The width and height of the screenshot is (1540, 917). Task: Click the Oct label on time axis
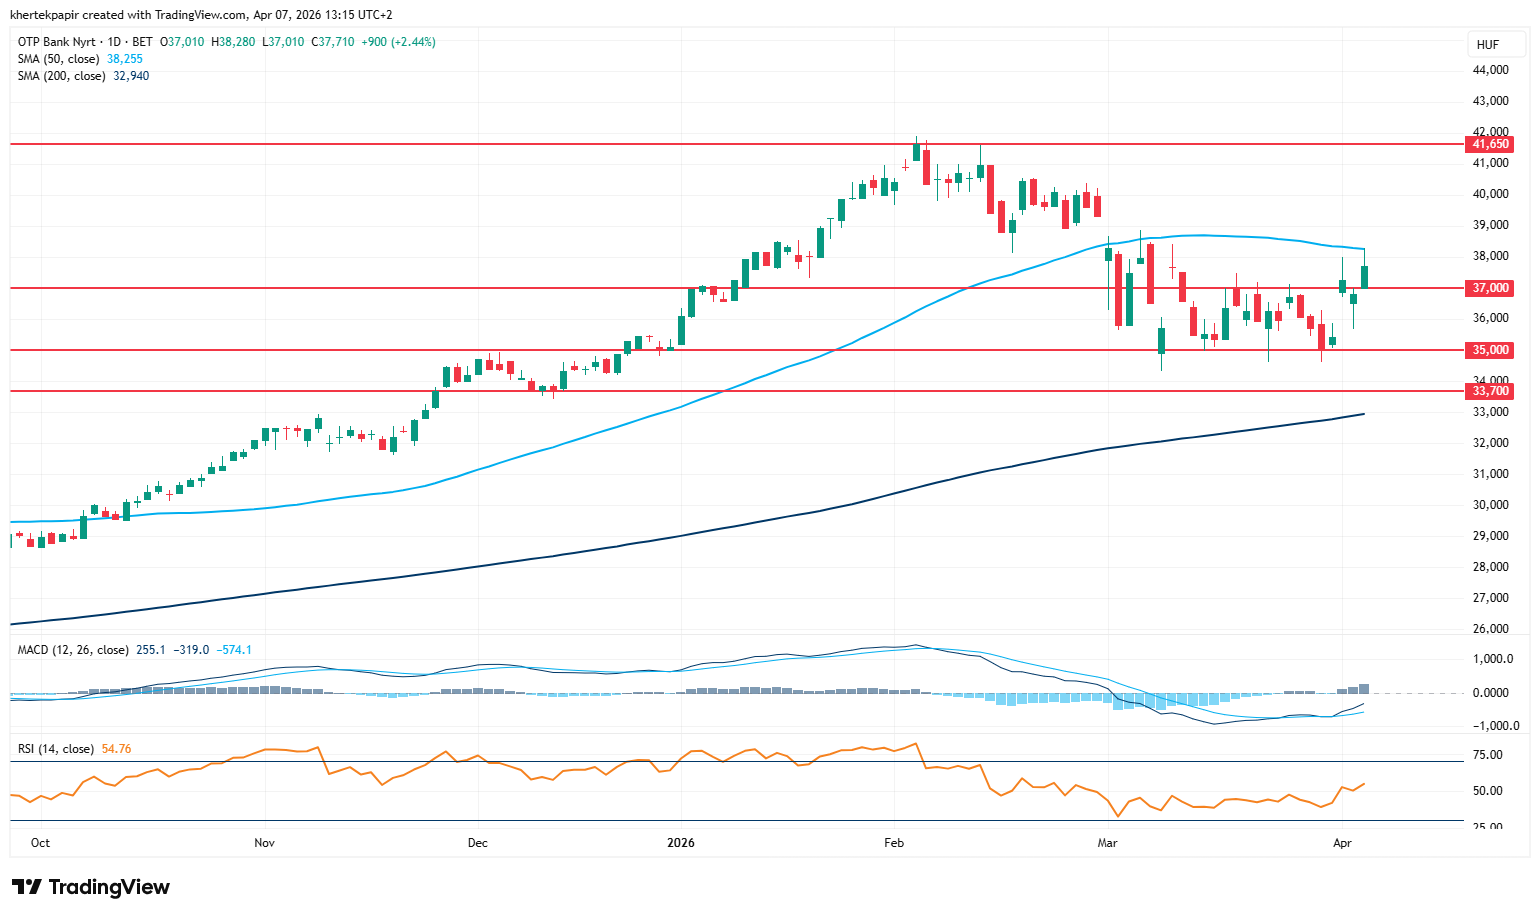point(40,843)
